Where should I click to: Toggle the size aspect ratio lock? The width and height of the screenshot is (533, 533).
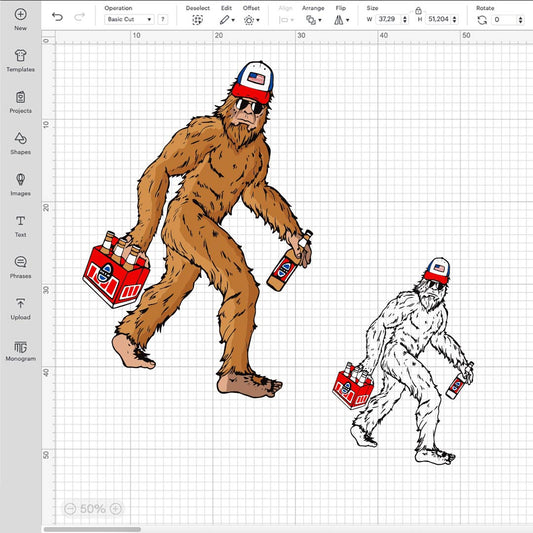coord(418,11)
